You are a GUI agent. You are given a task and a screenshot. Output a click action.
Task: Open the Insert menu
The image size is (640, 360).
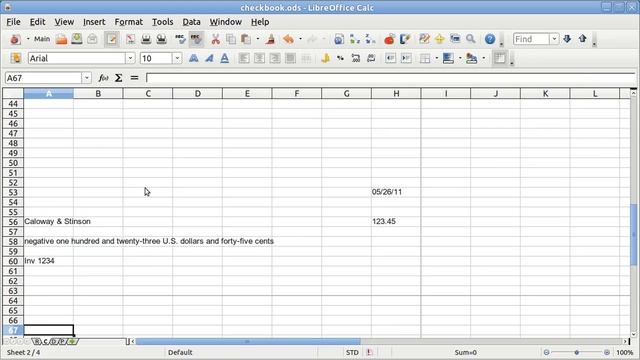pyautogui.click(x=94, y=22)
